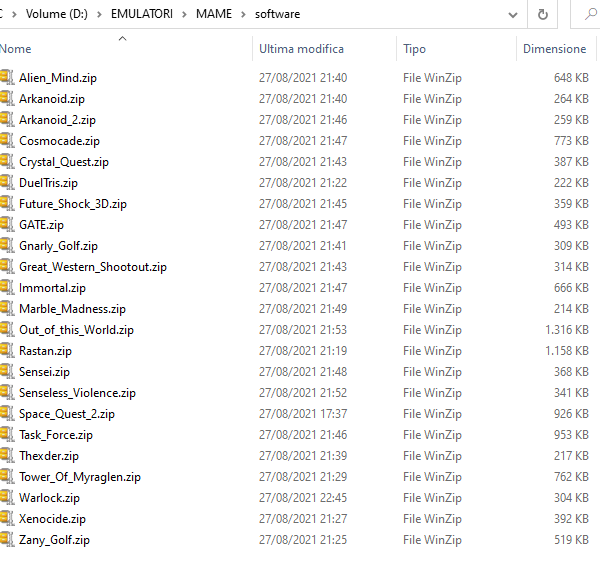Expand the chevron after EMULATORI

[x=184, y=15]
